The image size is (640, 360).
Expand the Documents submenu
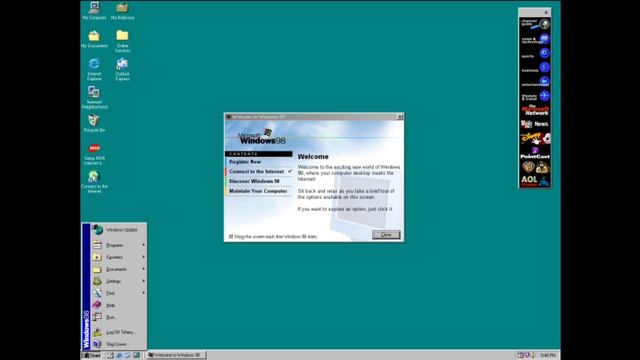point(119,269)
